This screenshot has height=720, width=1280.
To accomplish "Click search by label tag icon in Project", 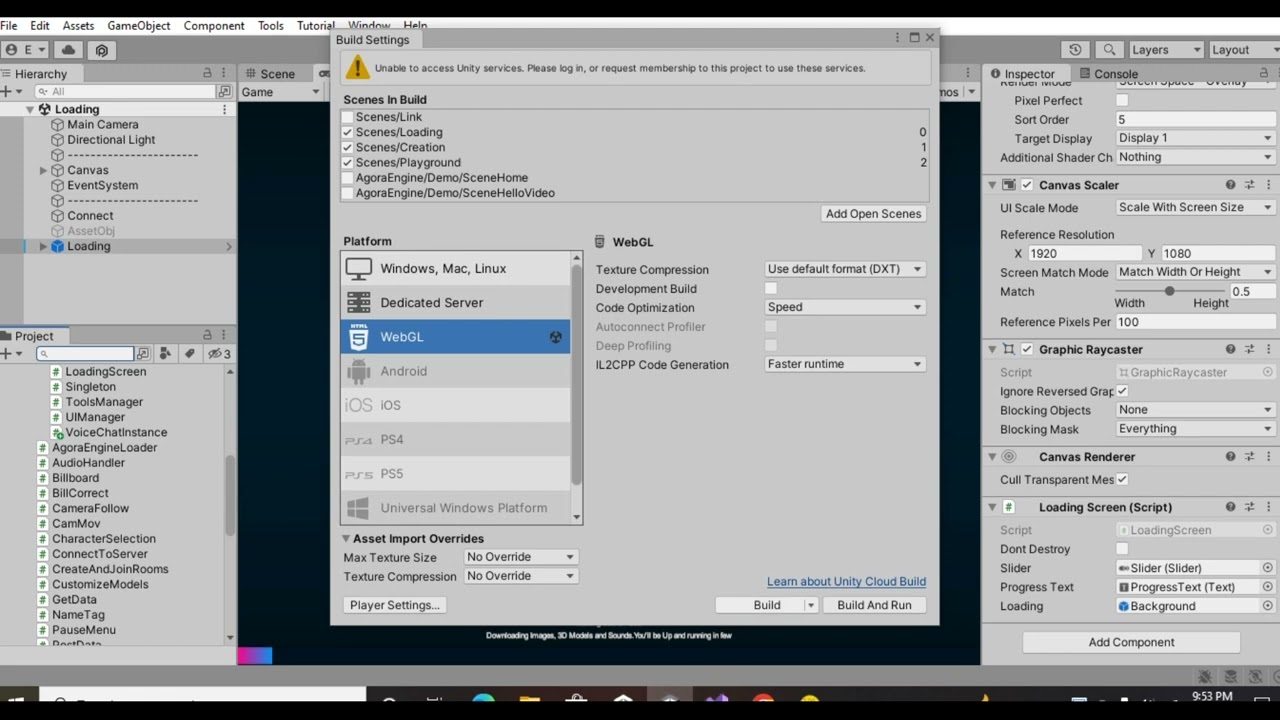I will pos(189,353).
